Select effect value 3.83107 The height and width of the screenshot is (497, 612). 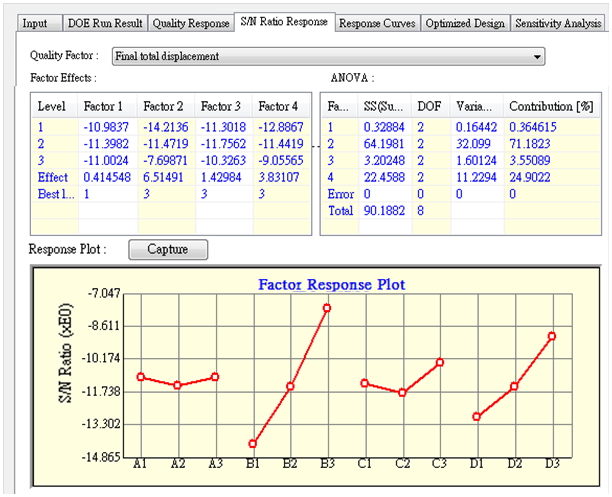point(279,178)
